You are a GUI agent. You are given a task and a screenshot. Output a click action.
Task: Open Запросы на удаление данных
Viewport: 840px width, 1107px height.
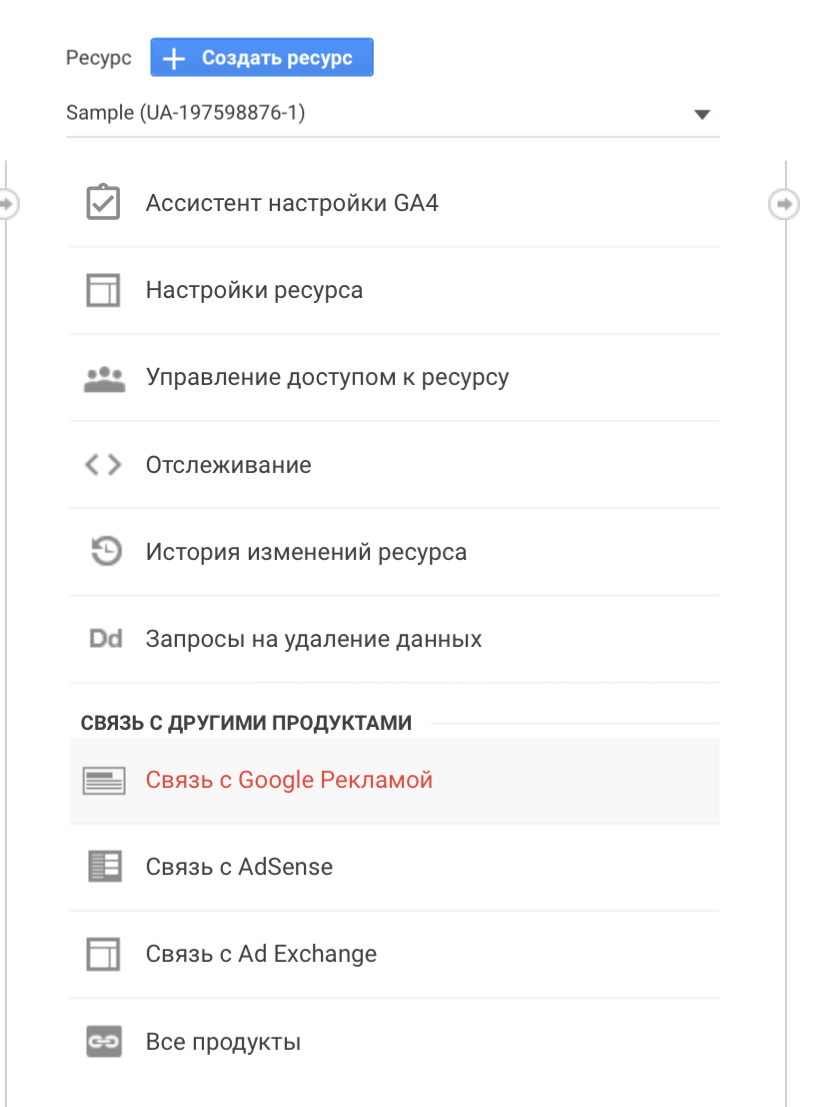314,639
